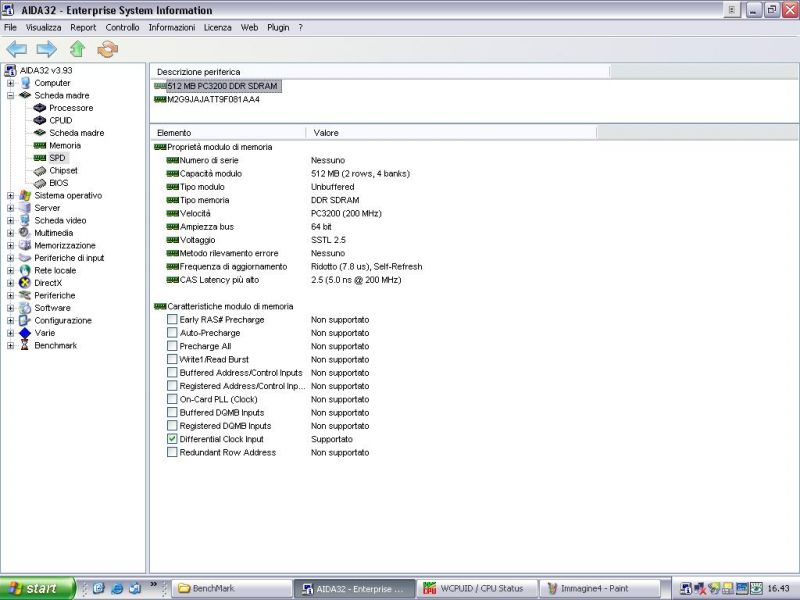
Task: Open the Visualizza menu
Action: [x=43, y=28]
